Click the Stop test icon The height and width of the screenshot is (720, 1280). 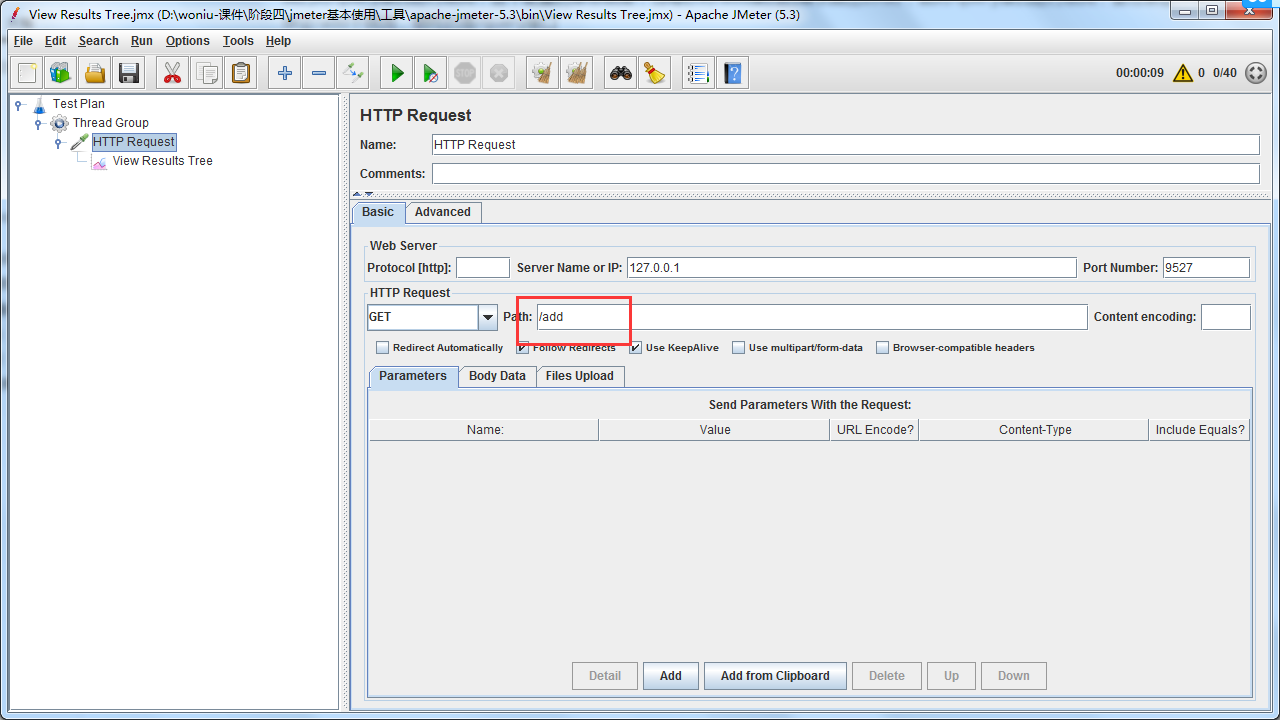pyautogui.click(x=465, y=73)
